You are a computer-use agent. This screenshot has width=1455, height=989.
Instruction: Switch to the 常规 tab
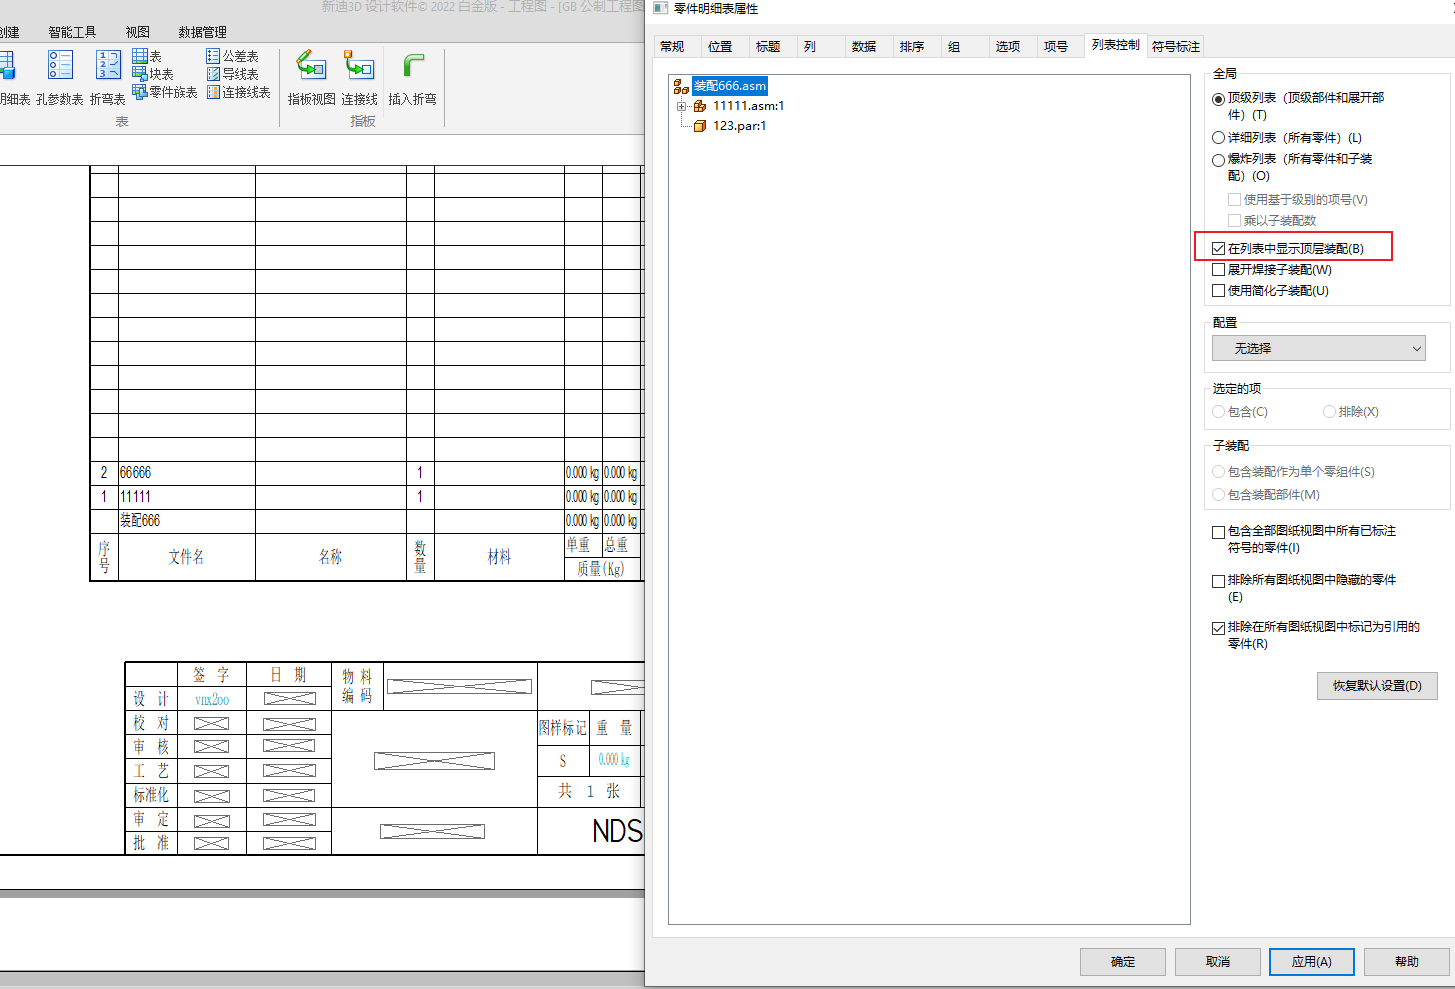click(x=672, y=47)
